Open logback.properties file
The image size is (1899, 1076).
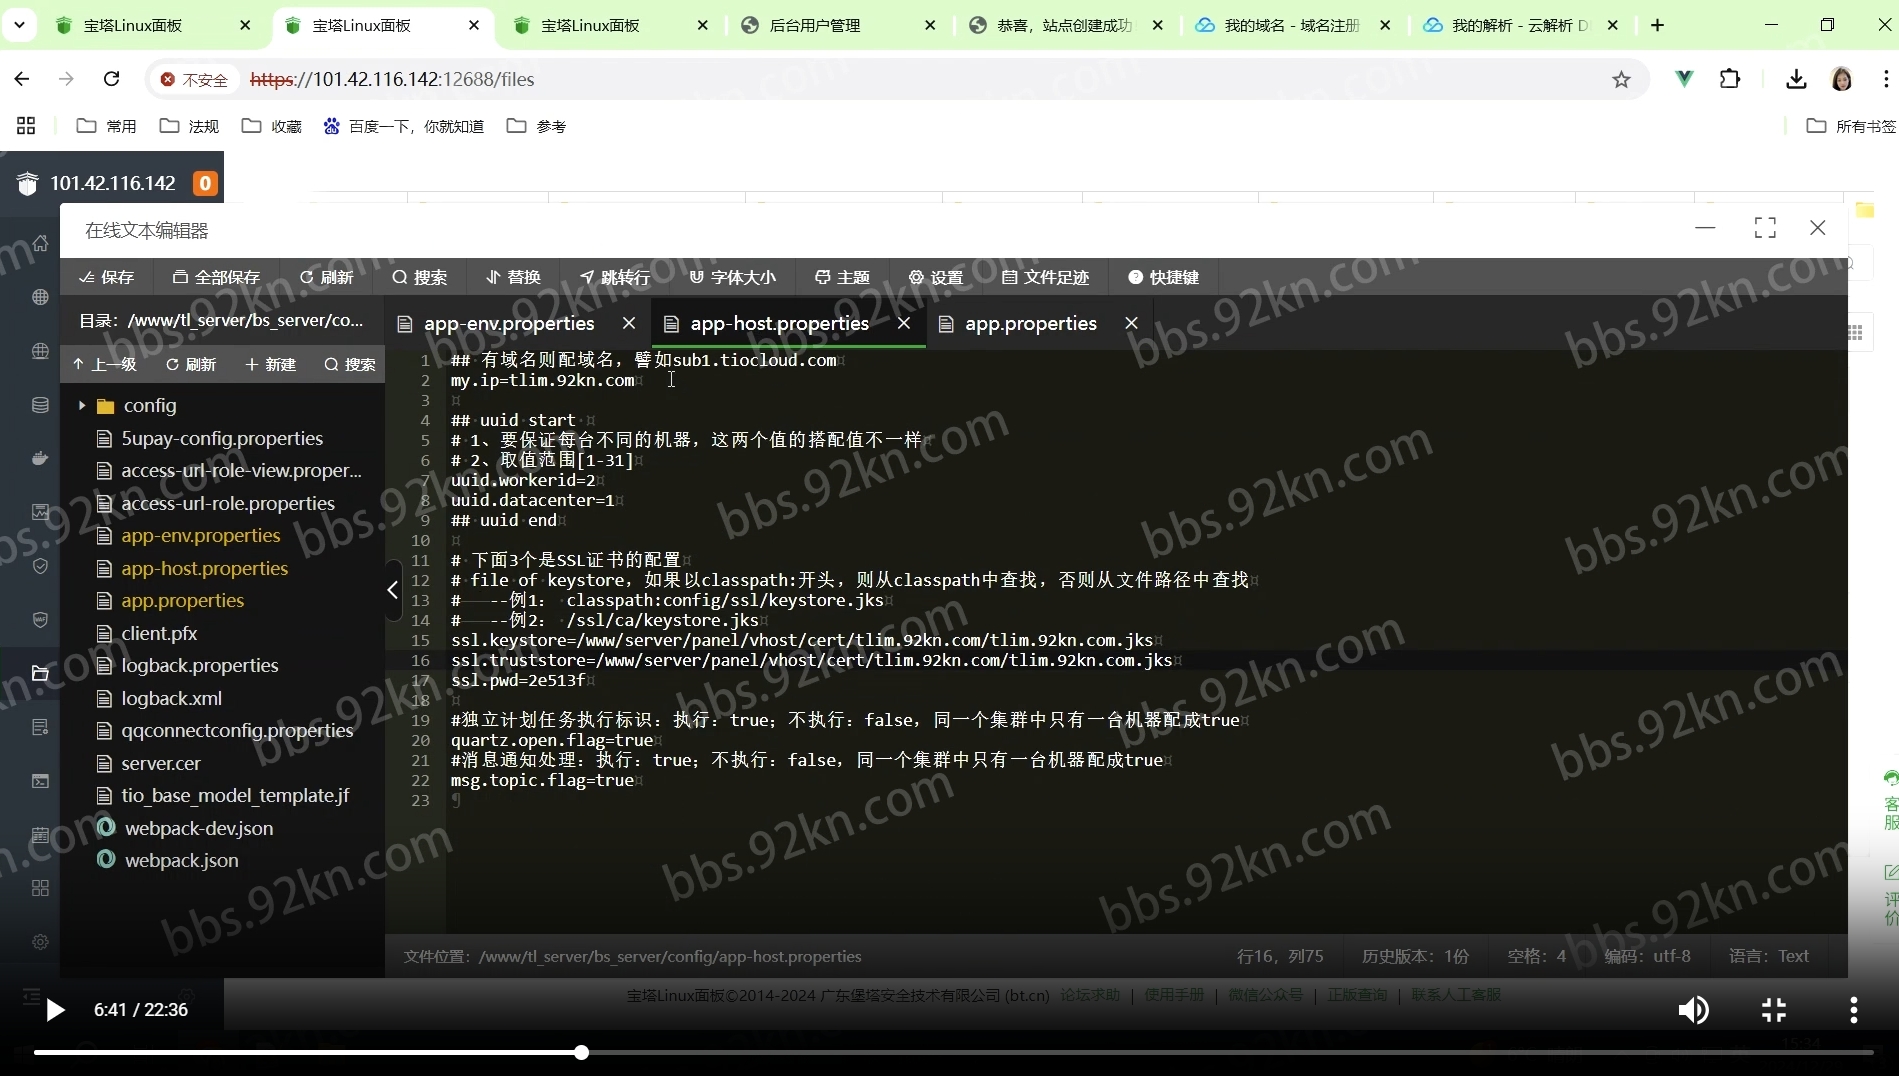pyautogui.click(x=199, y=665)
